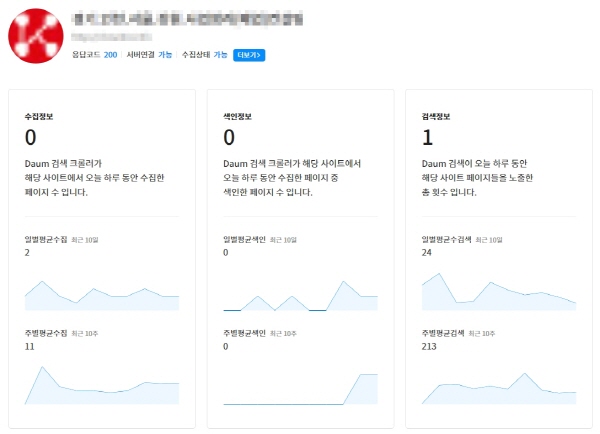Click daily crawl average value 2
The width and height of the screenshot is (600, 434).
pyautogui.click(x=27, y=253)
